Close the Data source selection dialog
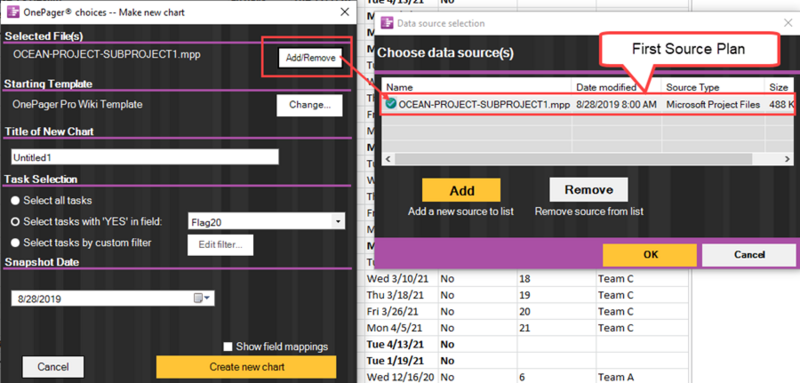800x383 pixels. 788,22
